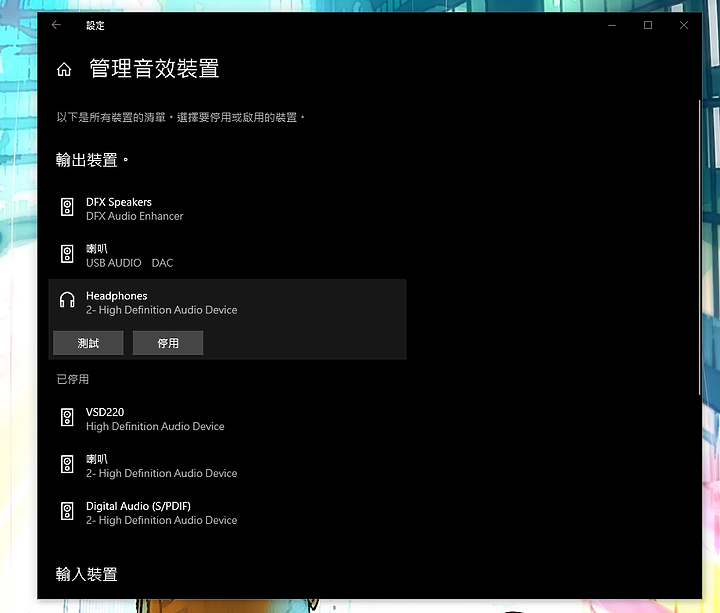Image resolution: width=720 pixels, height=613 pixels.
Task: Click the VSD220 speaker icon
Action: (67, 417)
